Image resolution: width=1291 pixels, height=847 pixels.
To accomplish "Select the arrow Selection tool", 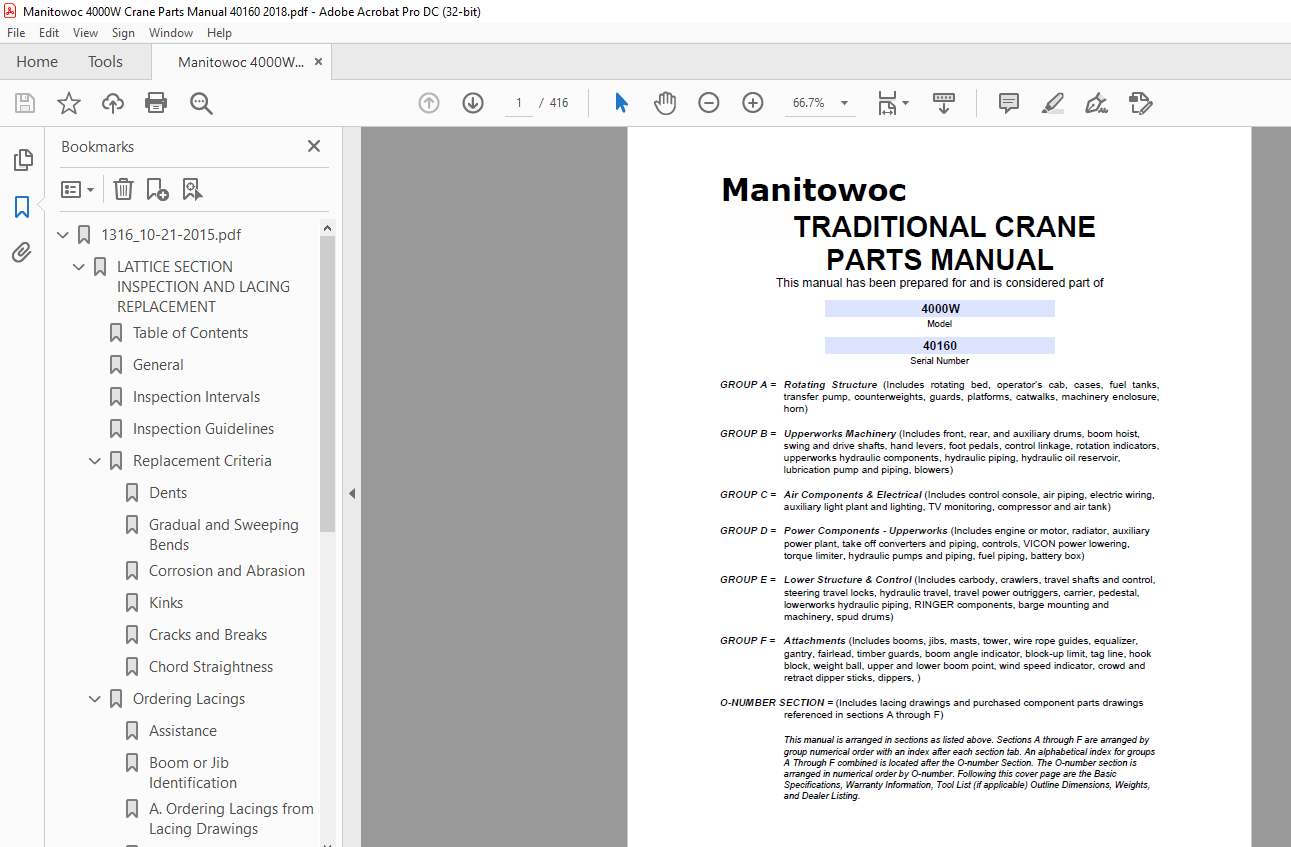I will pos(621,103).
